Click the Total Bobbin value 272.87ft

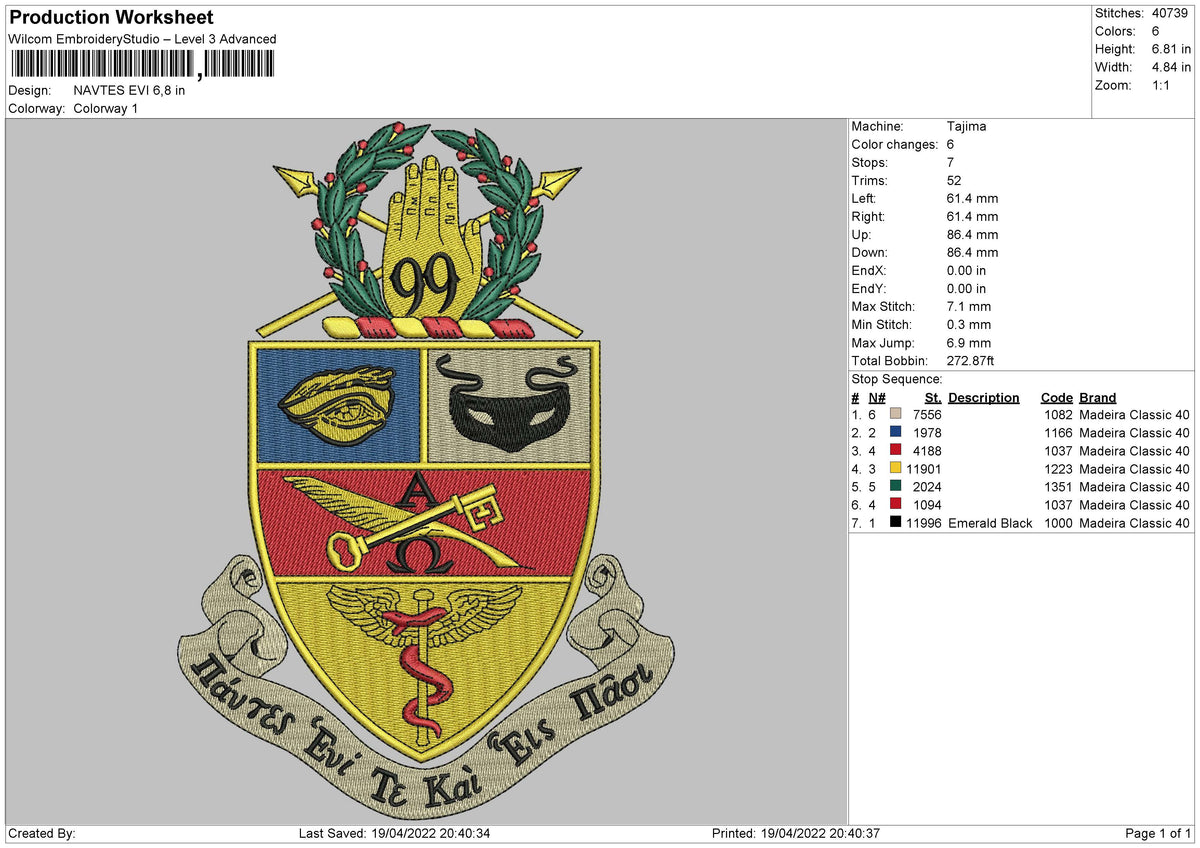point(971,361)
